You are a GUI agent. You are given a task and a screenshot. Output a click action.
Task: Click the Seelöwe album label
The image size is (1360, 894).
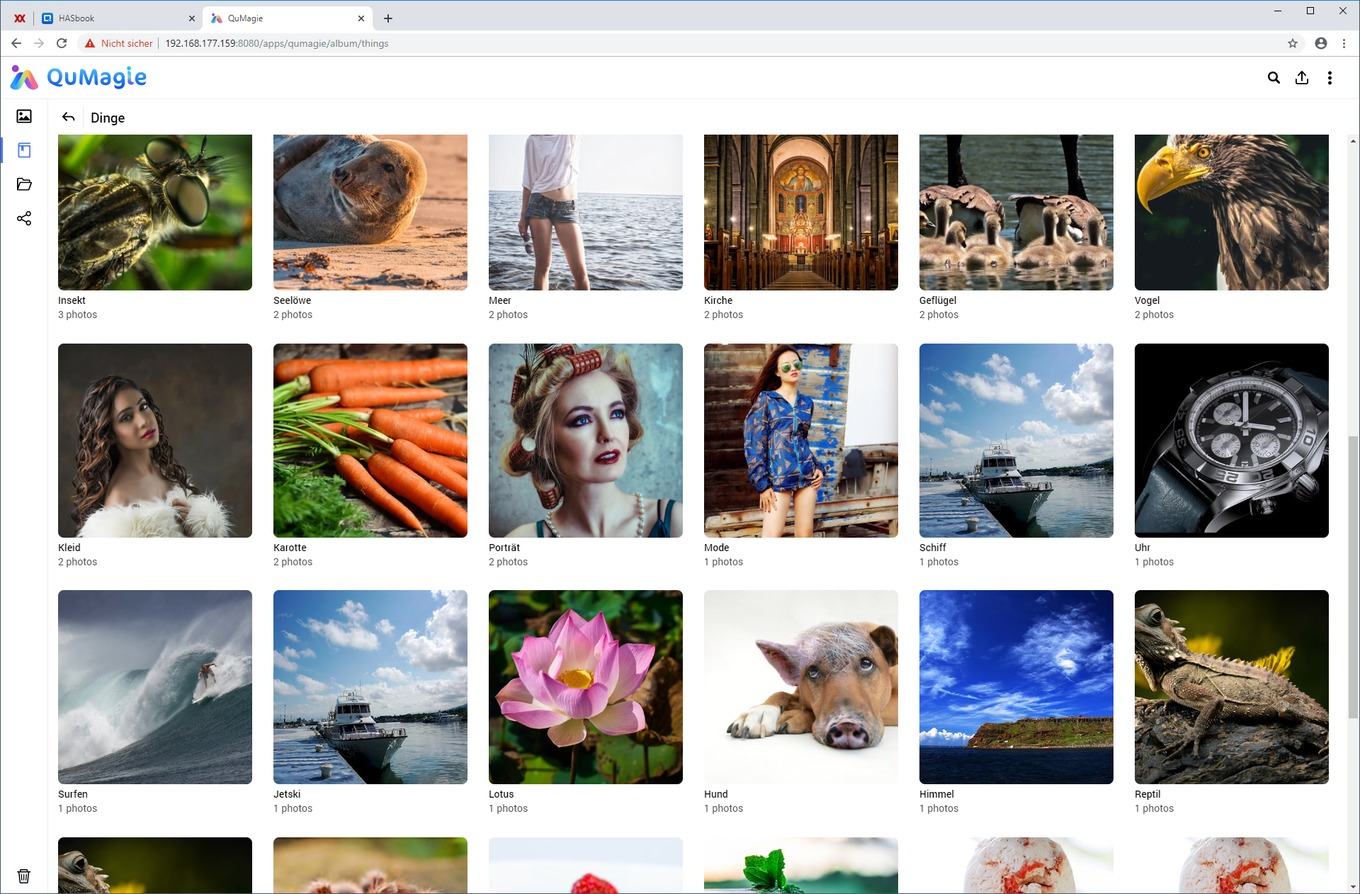(x=292, y=300)
